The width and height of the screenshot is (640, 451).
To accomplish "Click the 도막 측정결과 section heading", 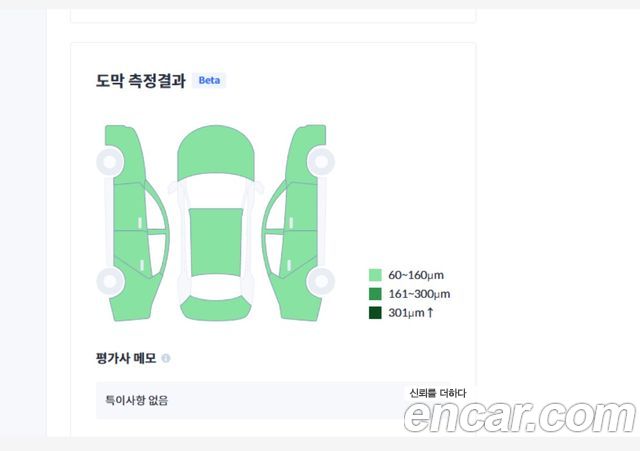I will (141, 80).
